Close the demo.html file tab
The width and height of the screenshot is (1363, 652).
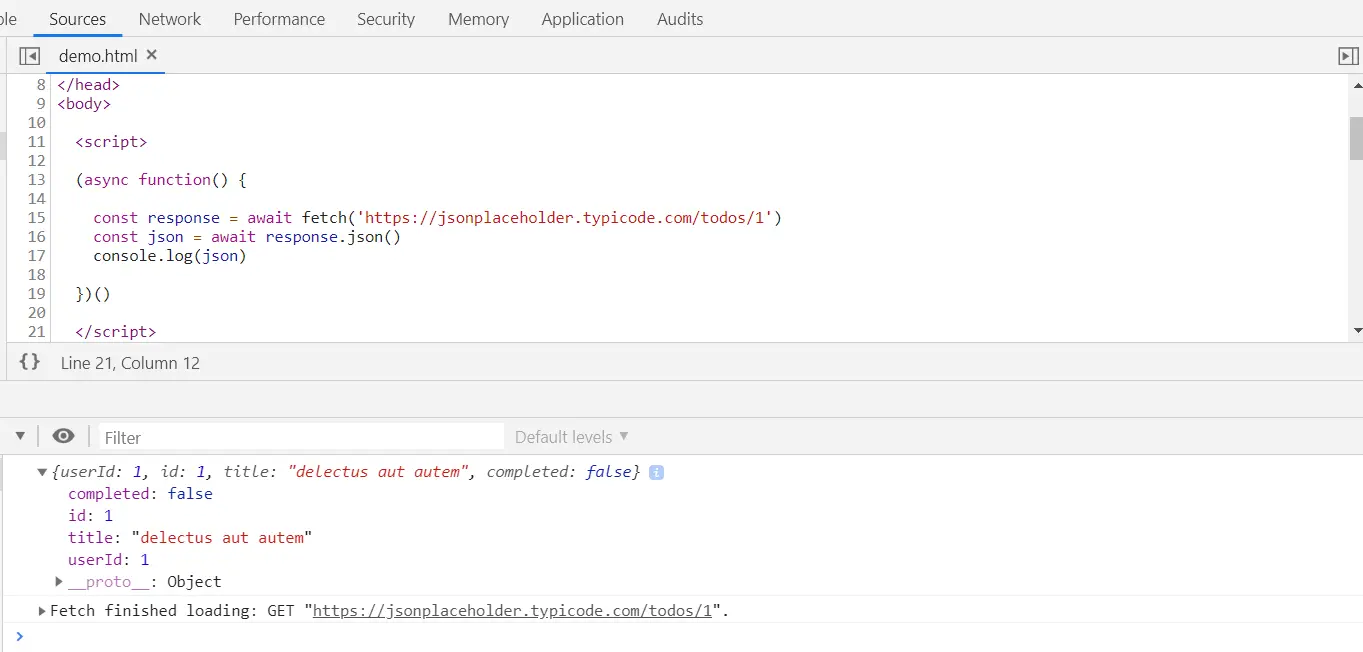[x=152, y=55]
